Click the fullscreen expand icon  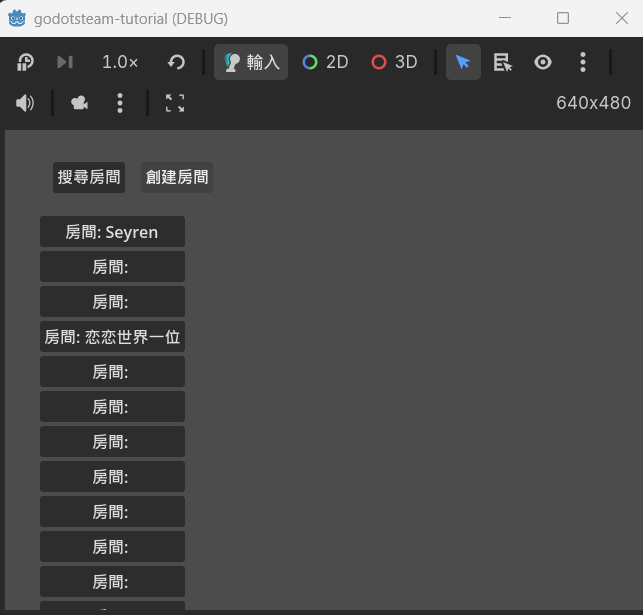pos(175,103)
